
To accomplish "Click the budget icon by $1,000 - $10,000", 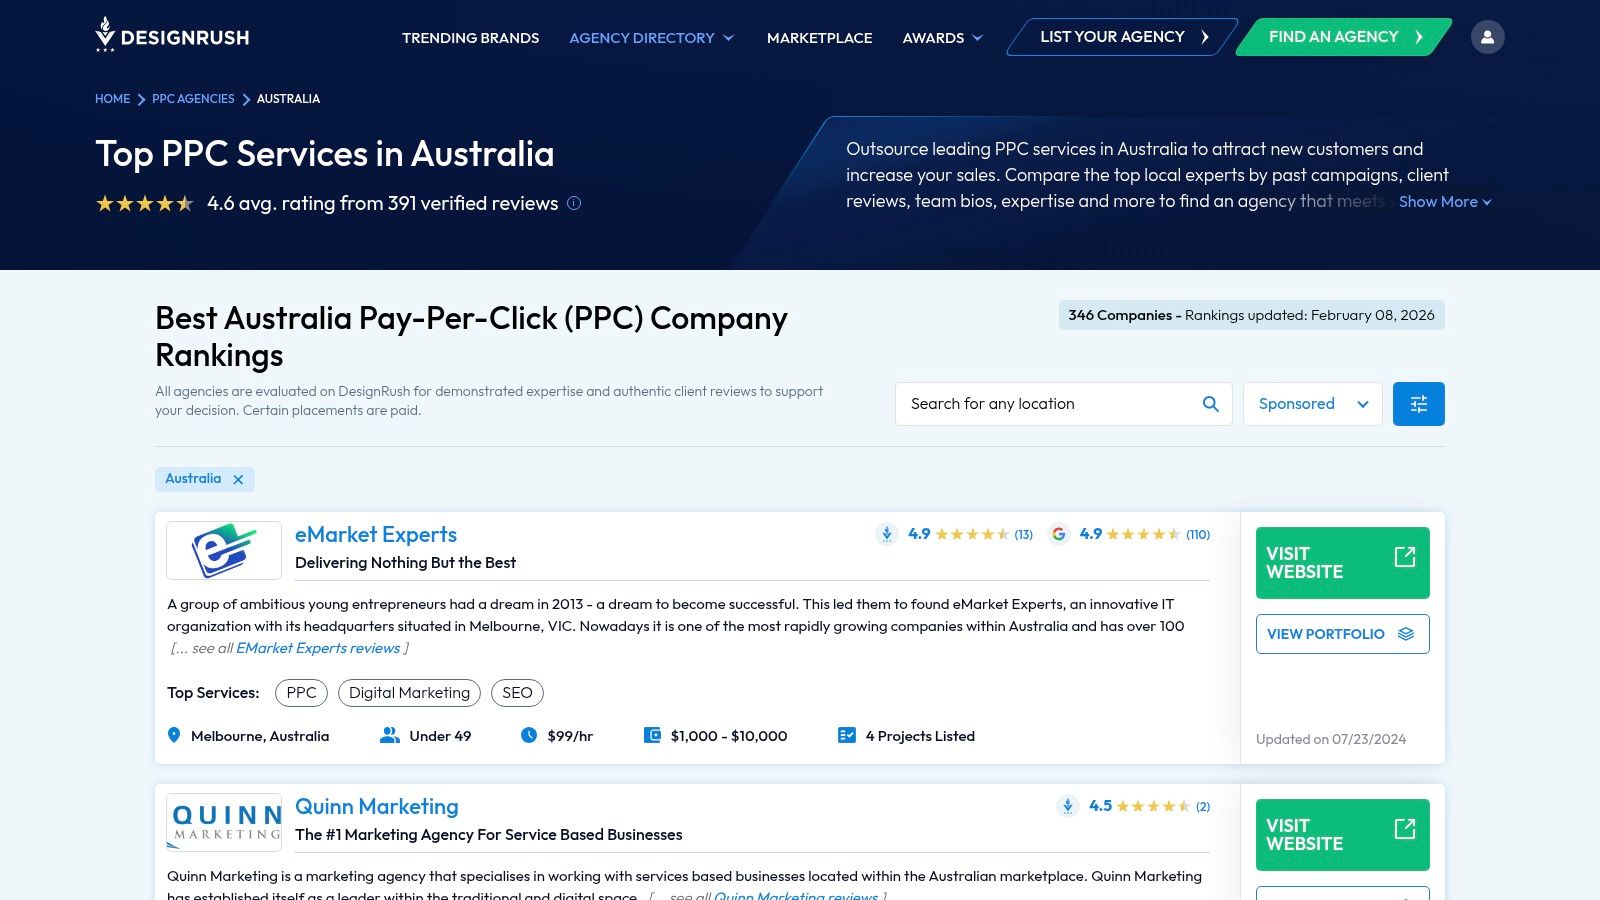I will [x=652, y=736].
